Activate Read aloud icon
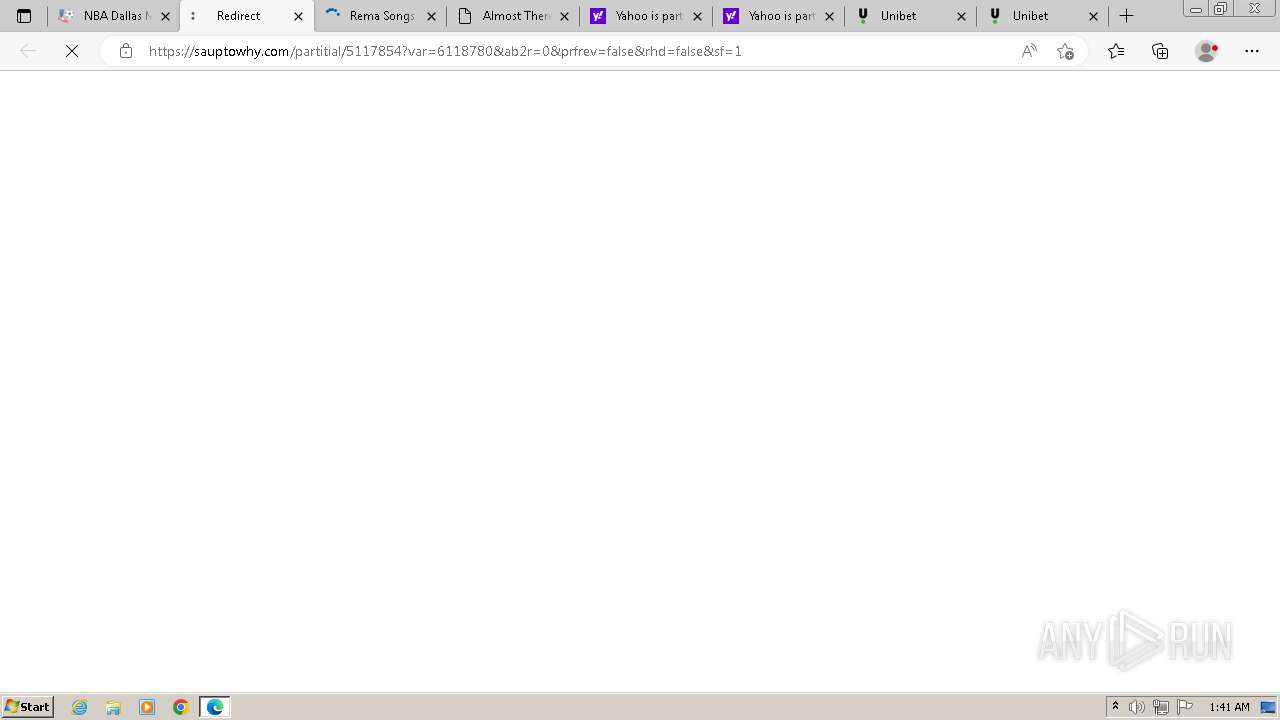This screenshot has height=720, width=1280. tap(1029, 51)
